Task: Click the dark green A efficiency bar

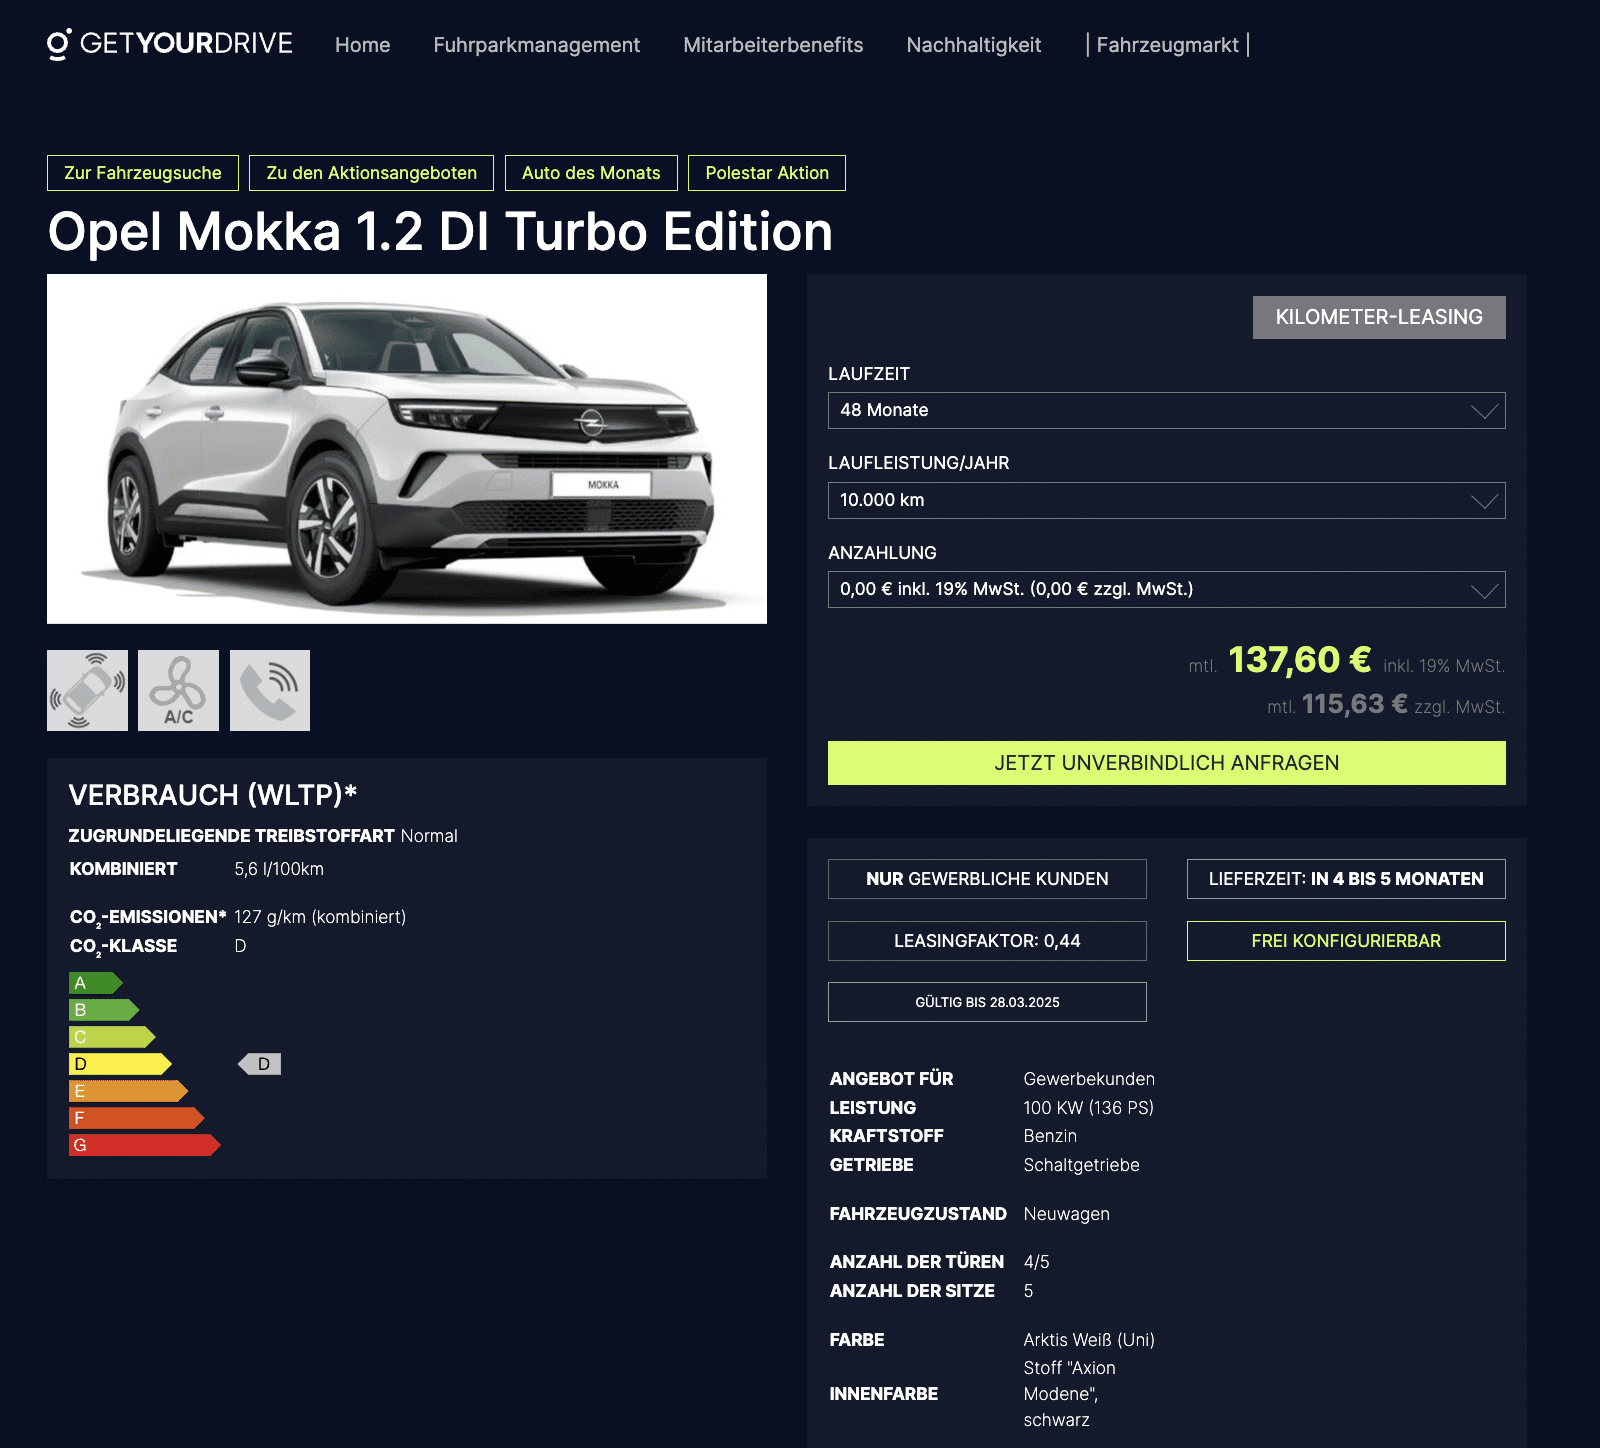Action: tap(96, 983)
